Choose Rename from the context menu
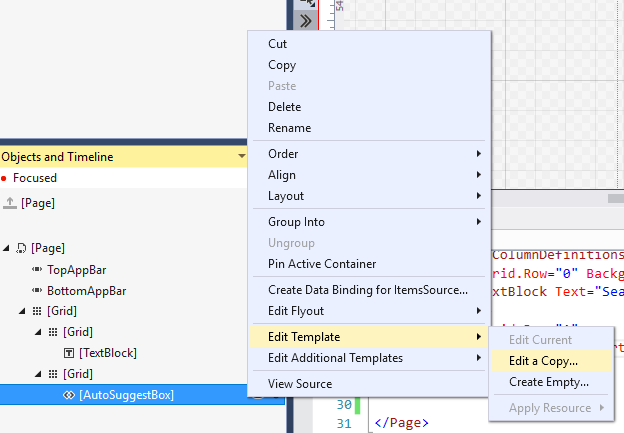This screenshot has height=433, width=624. (x=369, y=128)
